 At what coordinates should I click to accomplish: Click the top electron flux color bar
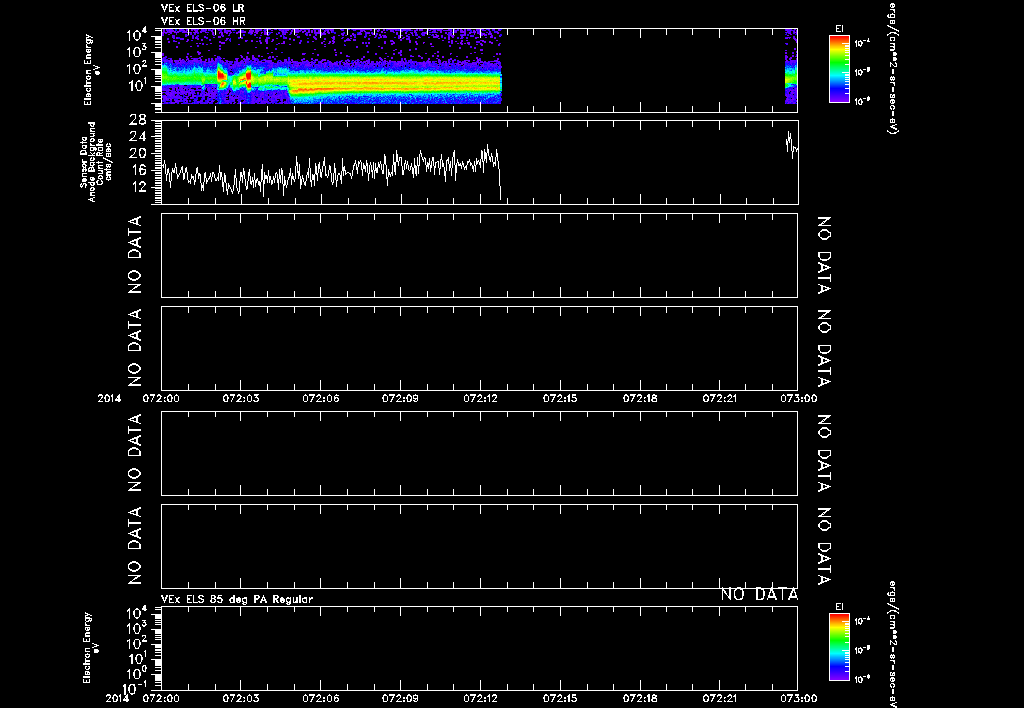pyautogui.click(x=839, y=69)
